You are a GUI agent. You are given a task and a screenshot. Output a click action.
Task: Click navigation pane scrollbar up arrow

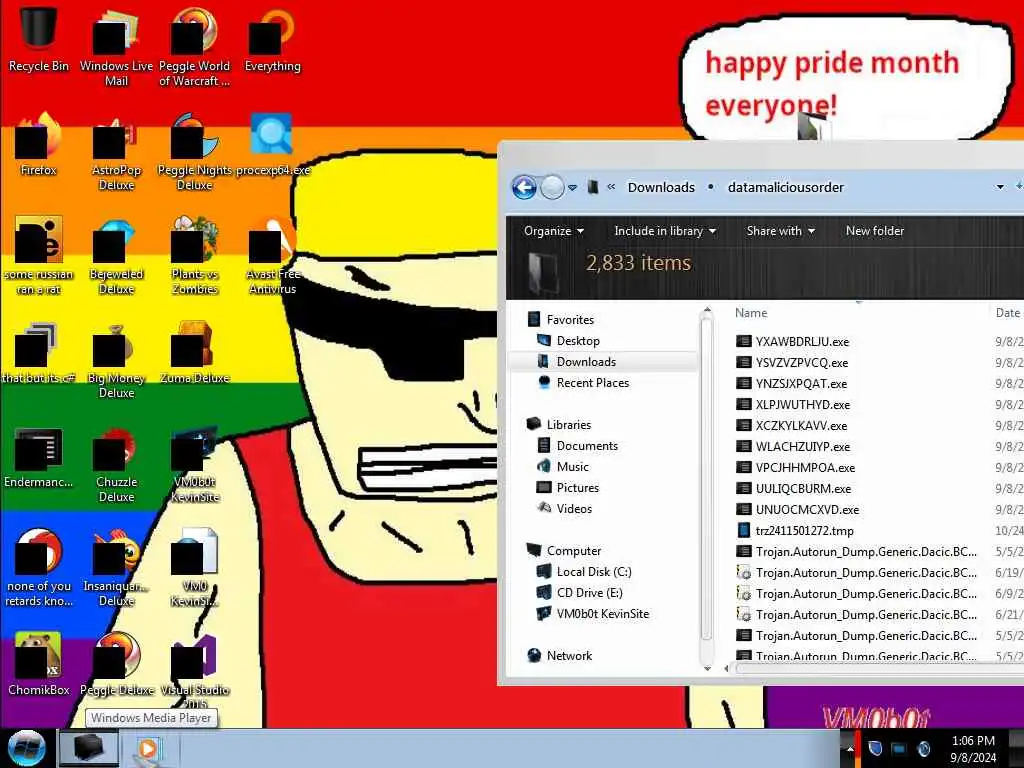[x=707, y=311]
